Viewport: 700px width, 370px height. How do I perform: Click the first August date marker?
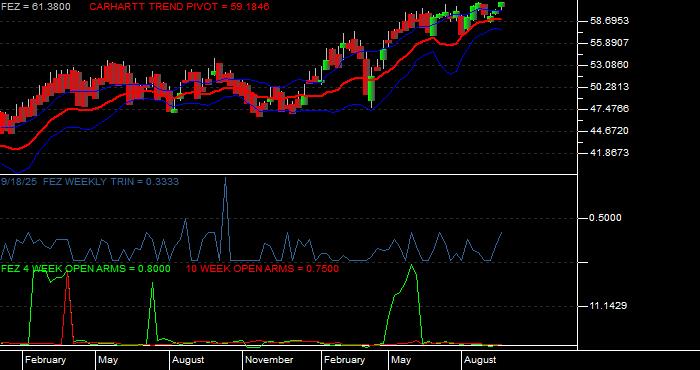click(188, 360)
